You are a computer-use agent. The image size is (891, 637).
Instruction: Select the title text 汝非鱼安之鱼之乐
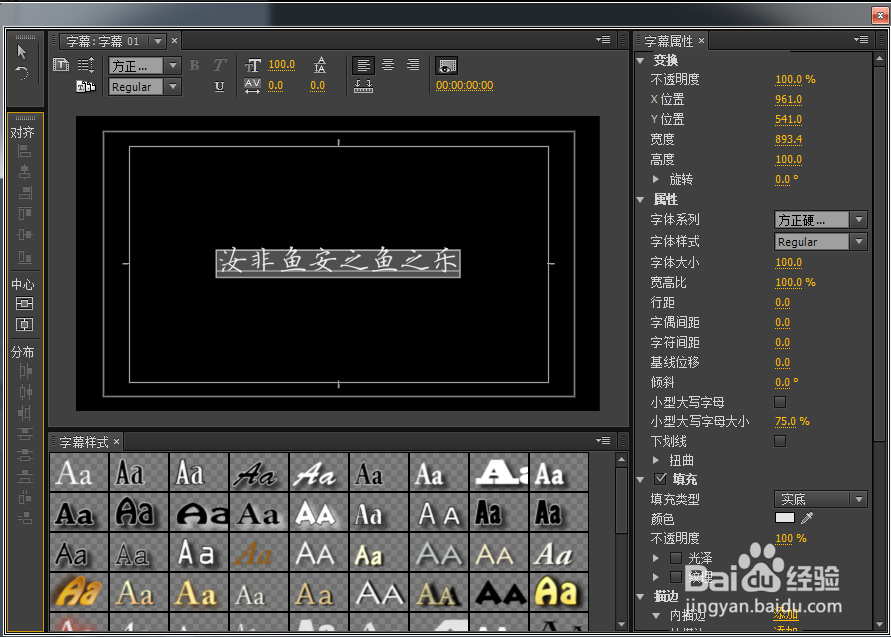[x=338, y=263]
